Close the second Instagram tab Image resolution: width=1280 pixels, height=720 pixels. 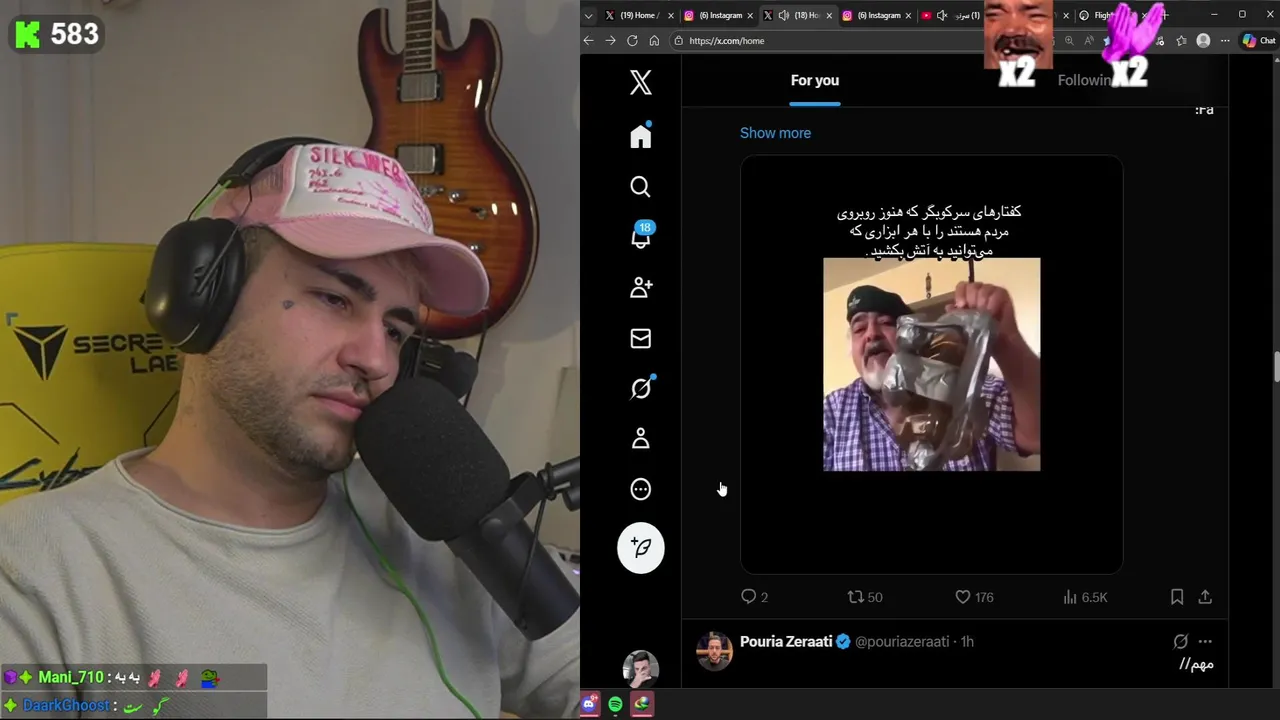(x=908, y=15)
